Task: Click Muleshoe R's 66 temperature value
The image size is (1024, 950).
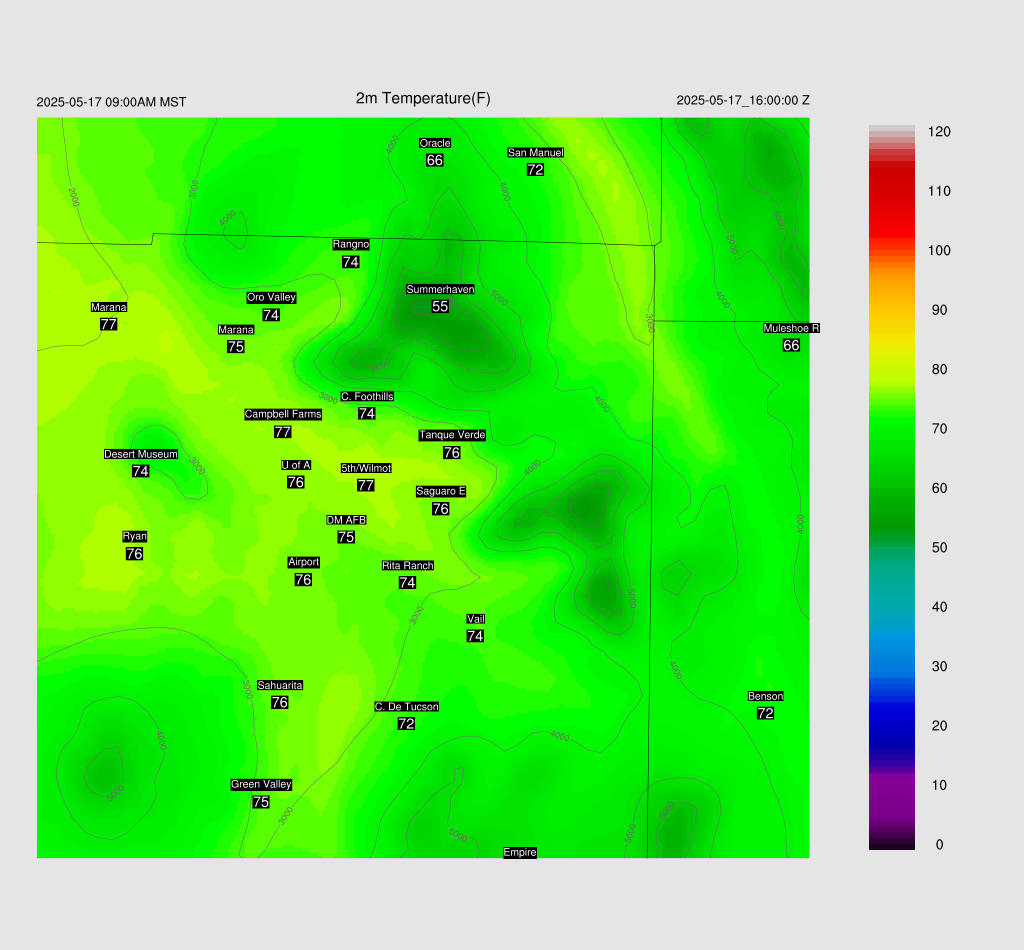Action: point(791,345)
